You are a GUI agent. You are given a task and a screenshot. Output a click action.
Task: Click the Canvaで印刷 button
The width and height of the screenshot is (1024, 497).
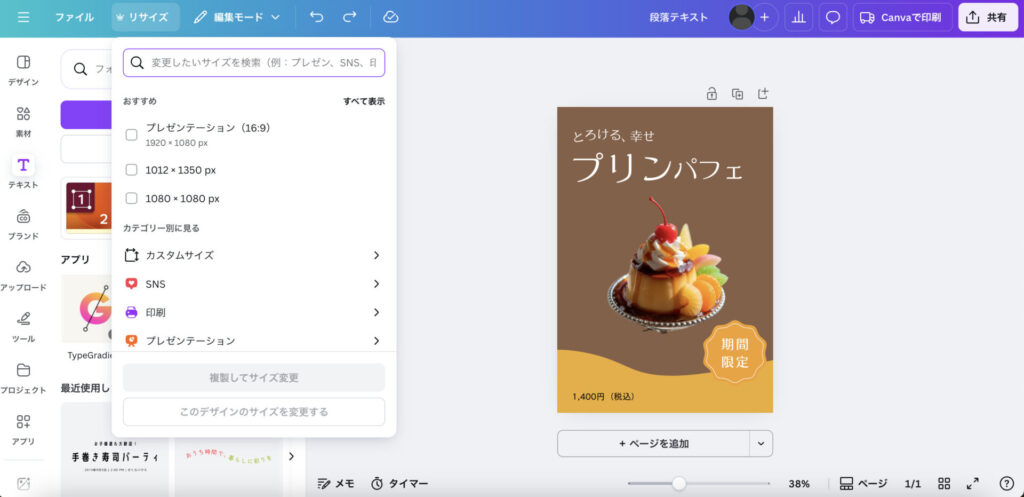(x=901, y=18)
